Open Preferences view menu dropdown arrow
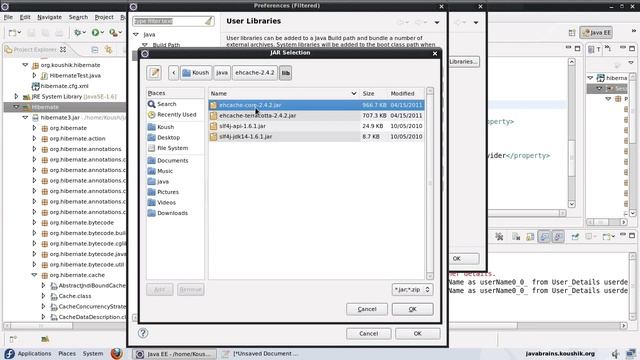Viewport: 640px width, 360px height. pos(437,22)
